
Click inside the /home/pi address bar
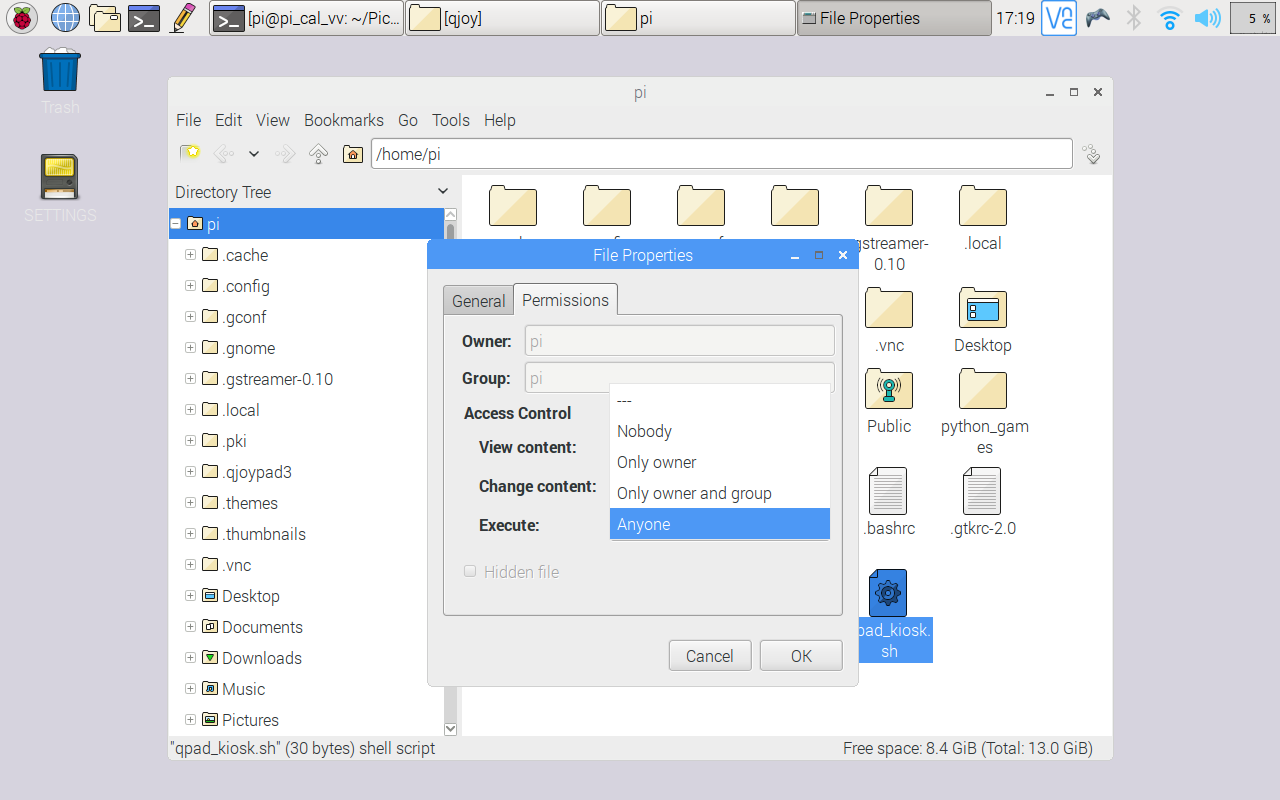click(x=722, y=154)
